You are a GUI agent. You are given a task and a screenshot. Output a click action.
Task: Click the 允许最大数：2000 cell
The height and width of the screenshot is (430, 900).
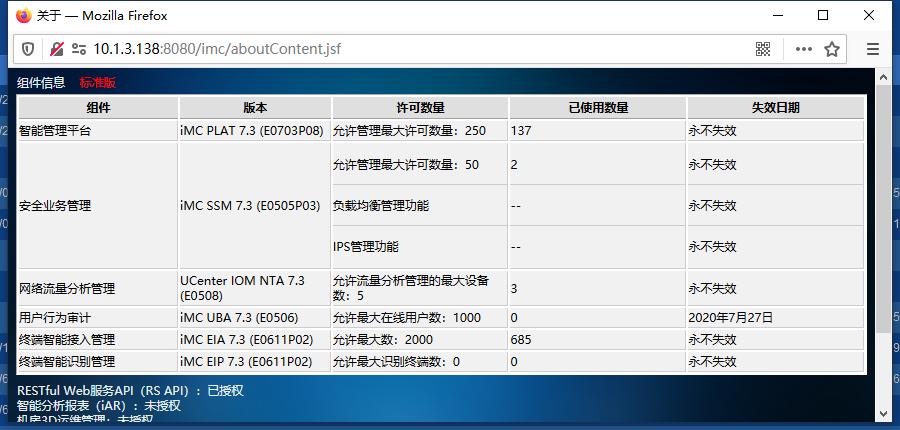click(x=420, y=340)
